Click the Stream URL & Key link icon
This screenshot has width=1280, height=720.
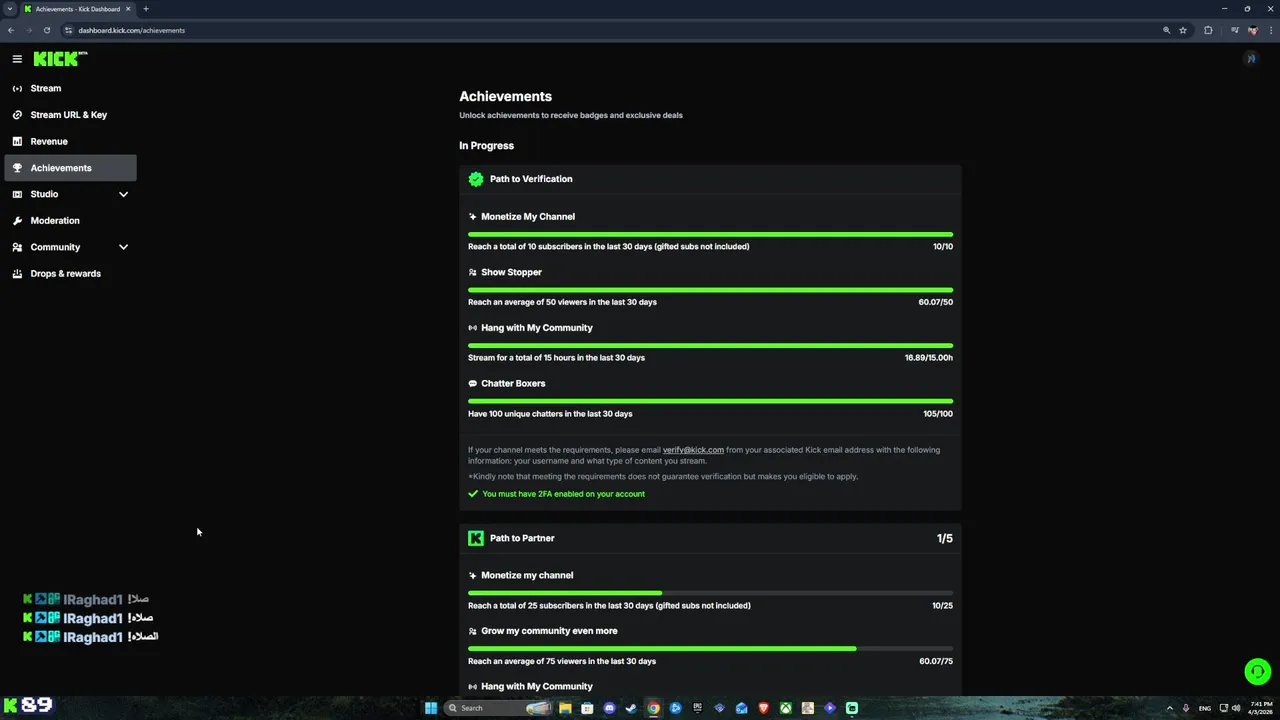[x=17, y=115]
